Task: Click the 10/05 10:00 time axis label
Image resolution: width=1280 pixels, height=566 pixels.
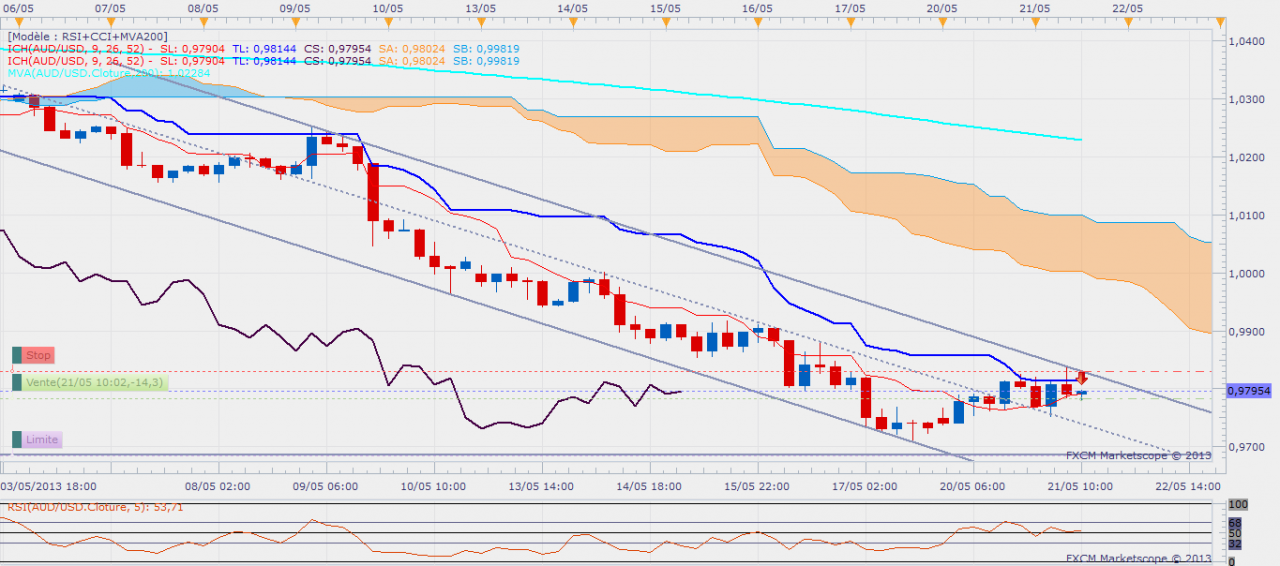Action: [433, 486]
